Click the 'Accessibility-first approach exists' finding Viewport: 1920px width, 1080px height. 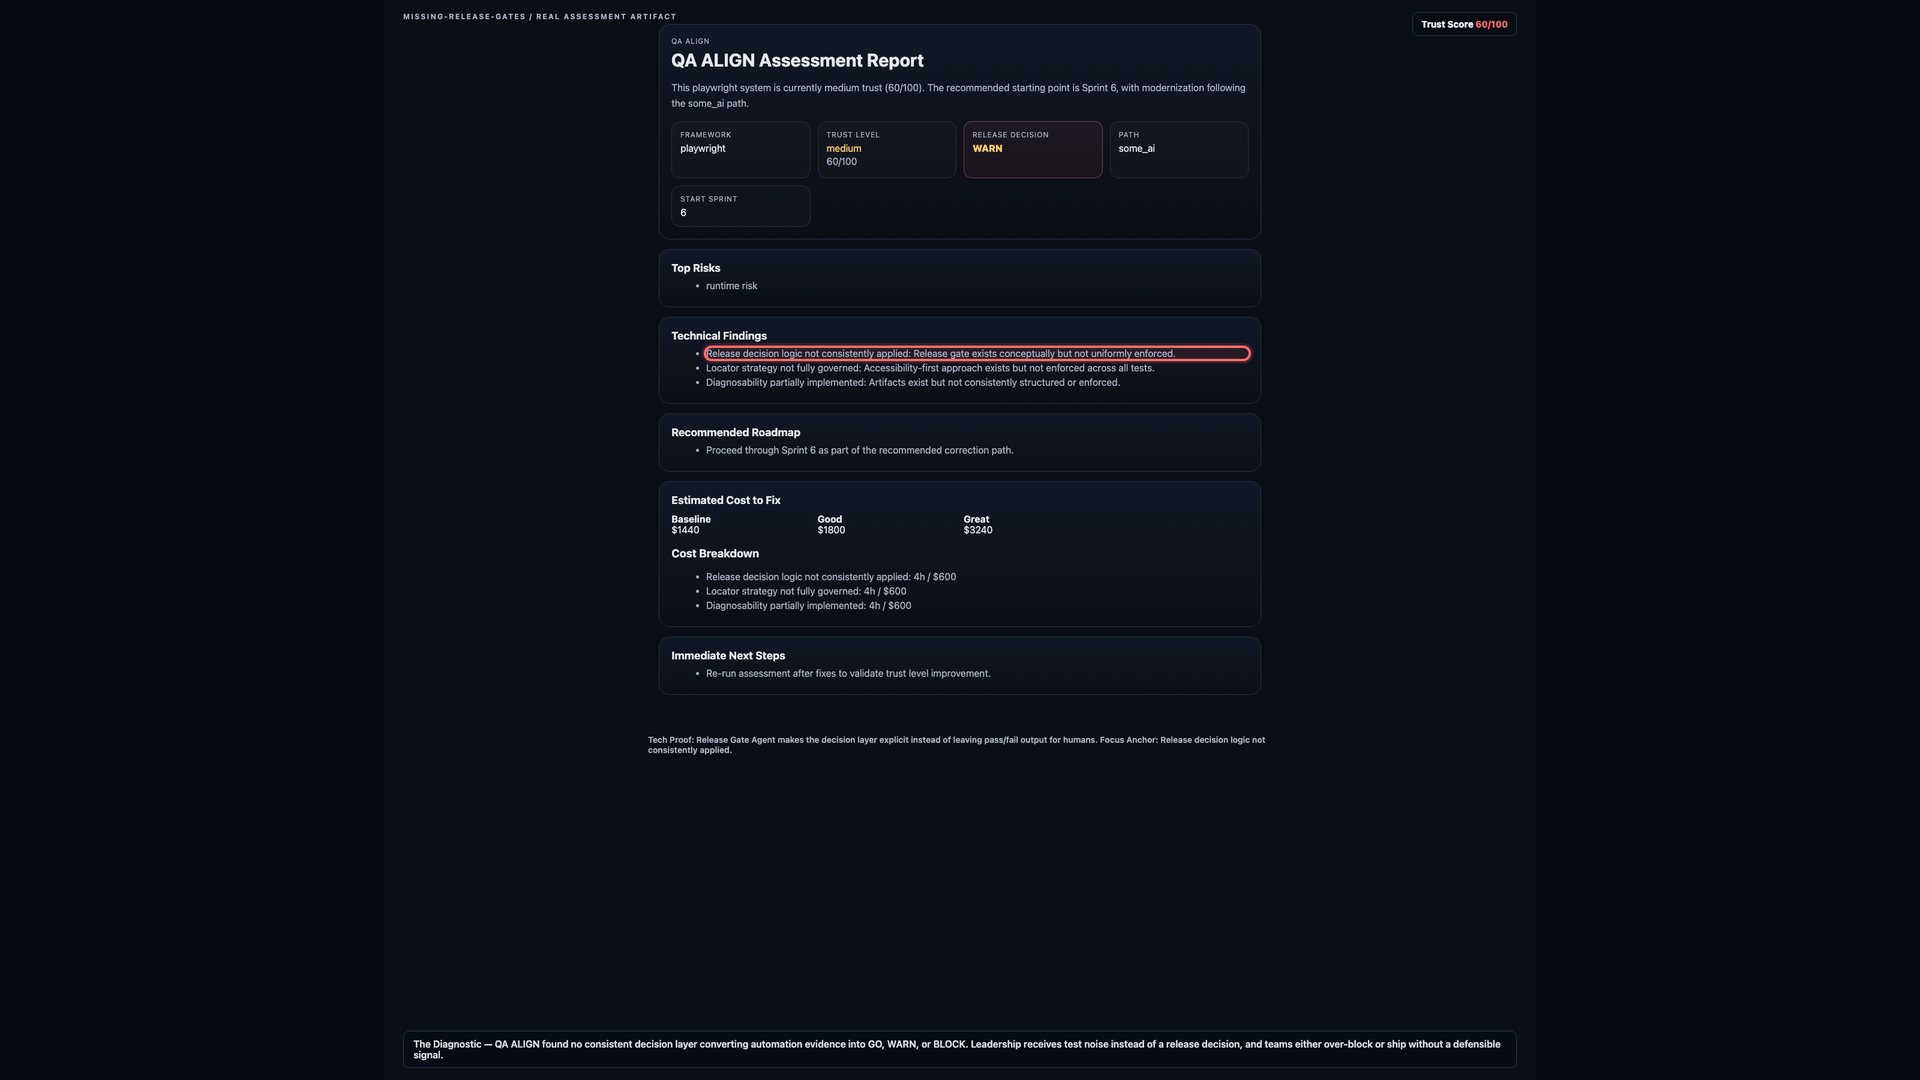pos(930,368)
